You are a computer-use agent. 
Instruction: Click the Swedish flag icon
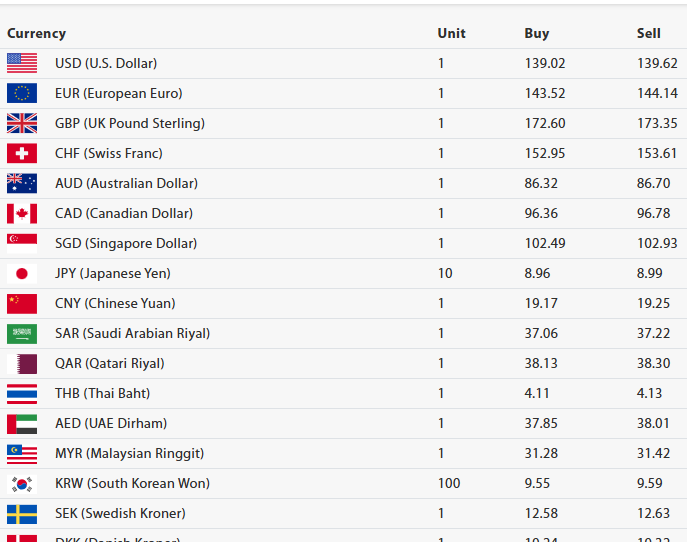(x=22, y=513)
